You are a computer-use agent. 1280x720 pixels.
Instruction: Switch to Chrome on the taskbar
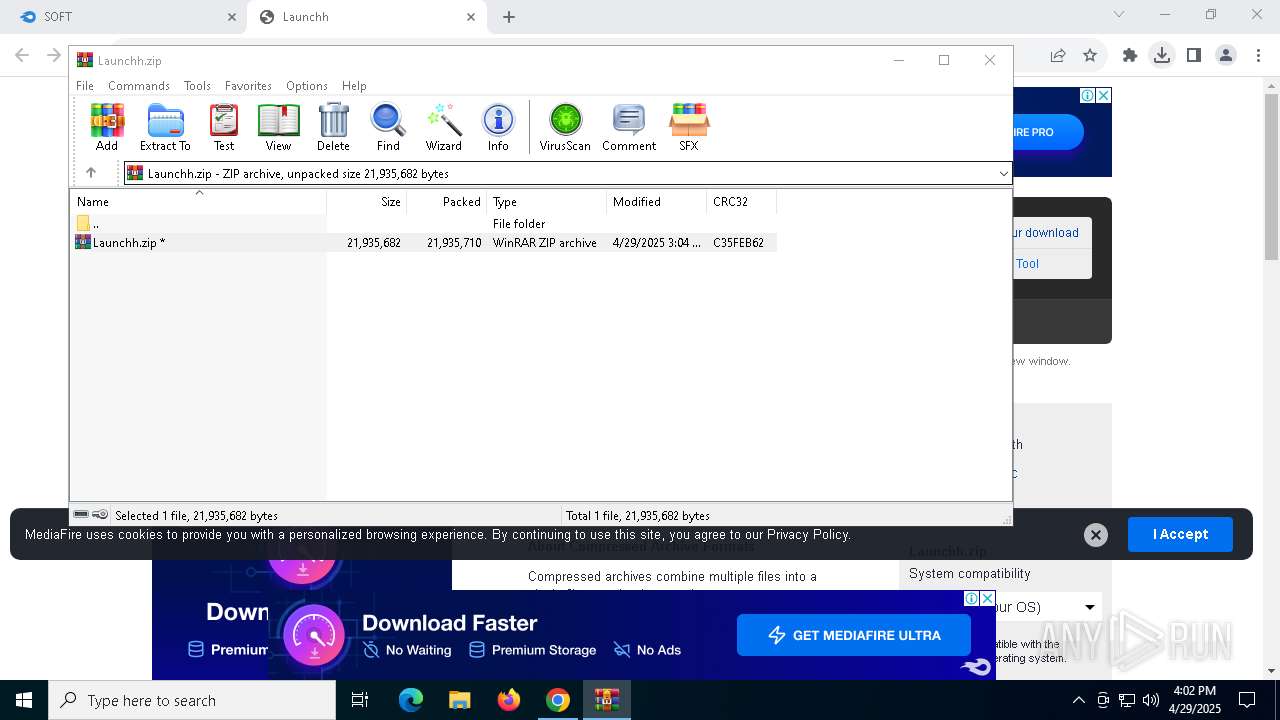click(558, 700)
